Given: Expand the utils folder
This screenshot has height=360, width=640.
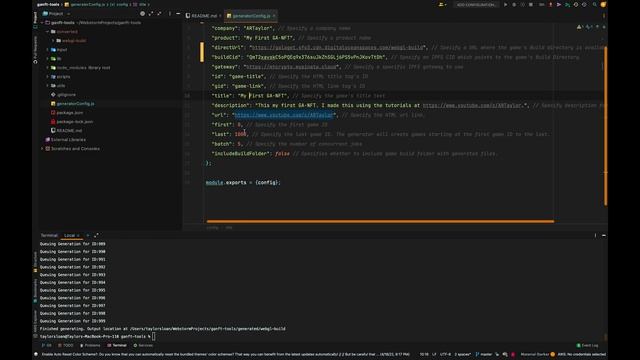Looking at the screenshot, I should (47, 85).
